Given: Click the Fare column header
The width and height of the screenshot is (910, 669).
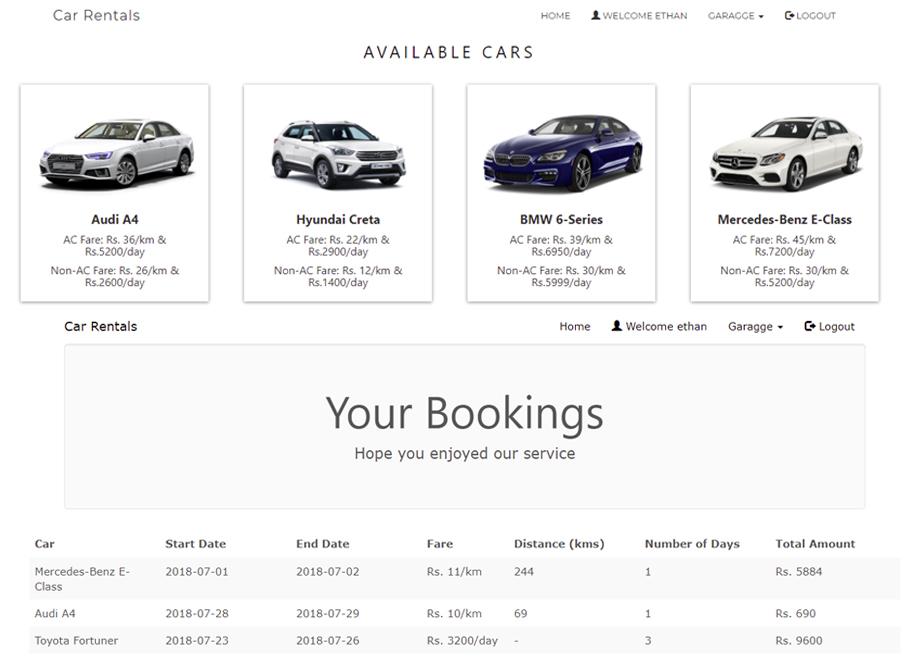Looking at the screenshot, I should click(x=440, y=544).
